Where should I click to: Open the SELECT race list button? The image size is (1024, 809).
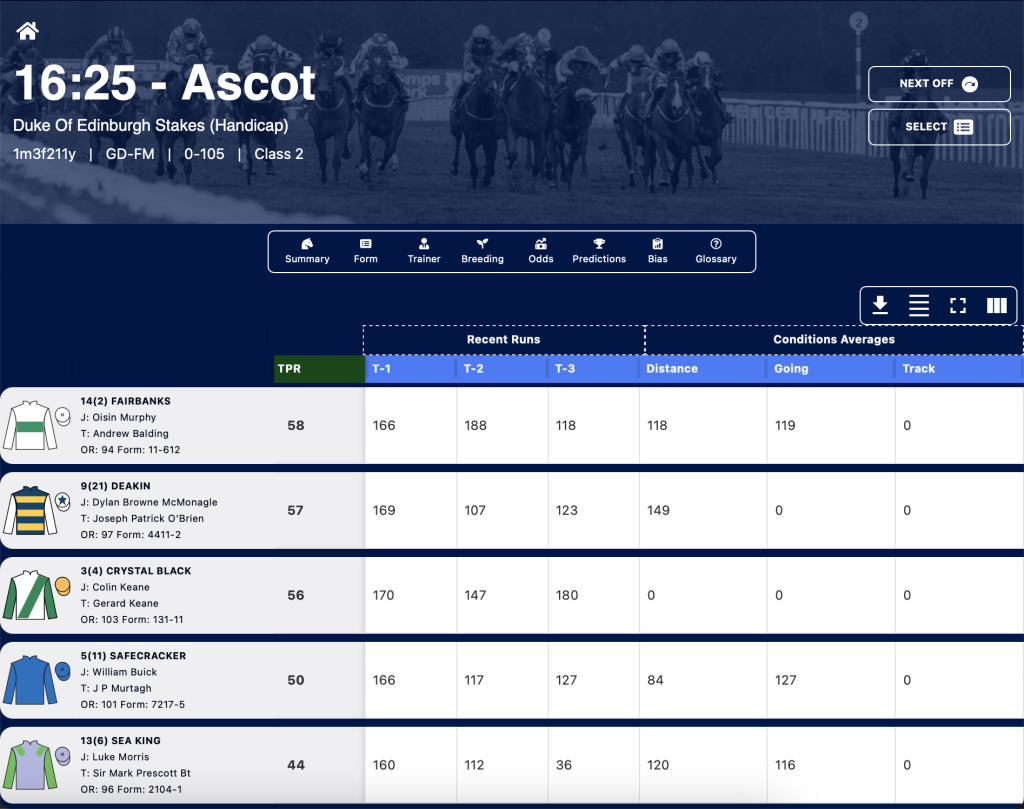(x=939, y=127)
